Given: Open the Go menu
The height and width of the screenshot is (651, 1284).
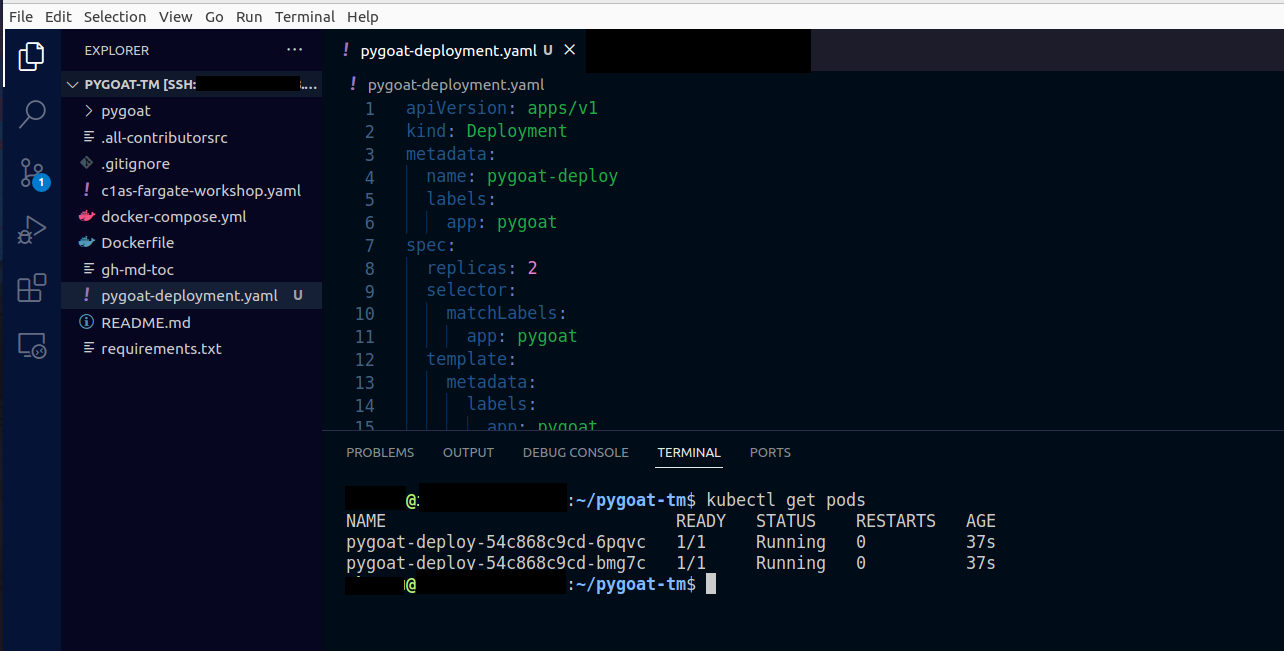Looking at the screenshot, I should coord(214,16).
